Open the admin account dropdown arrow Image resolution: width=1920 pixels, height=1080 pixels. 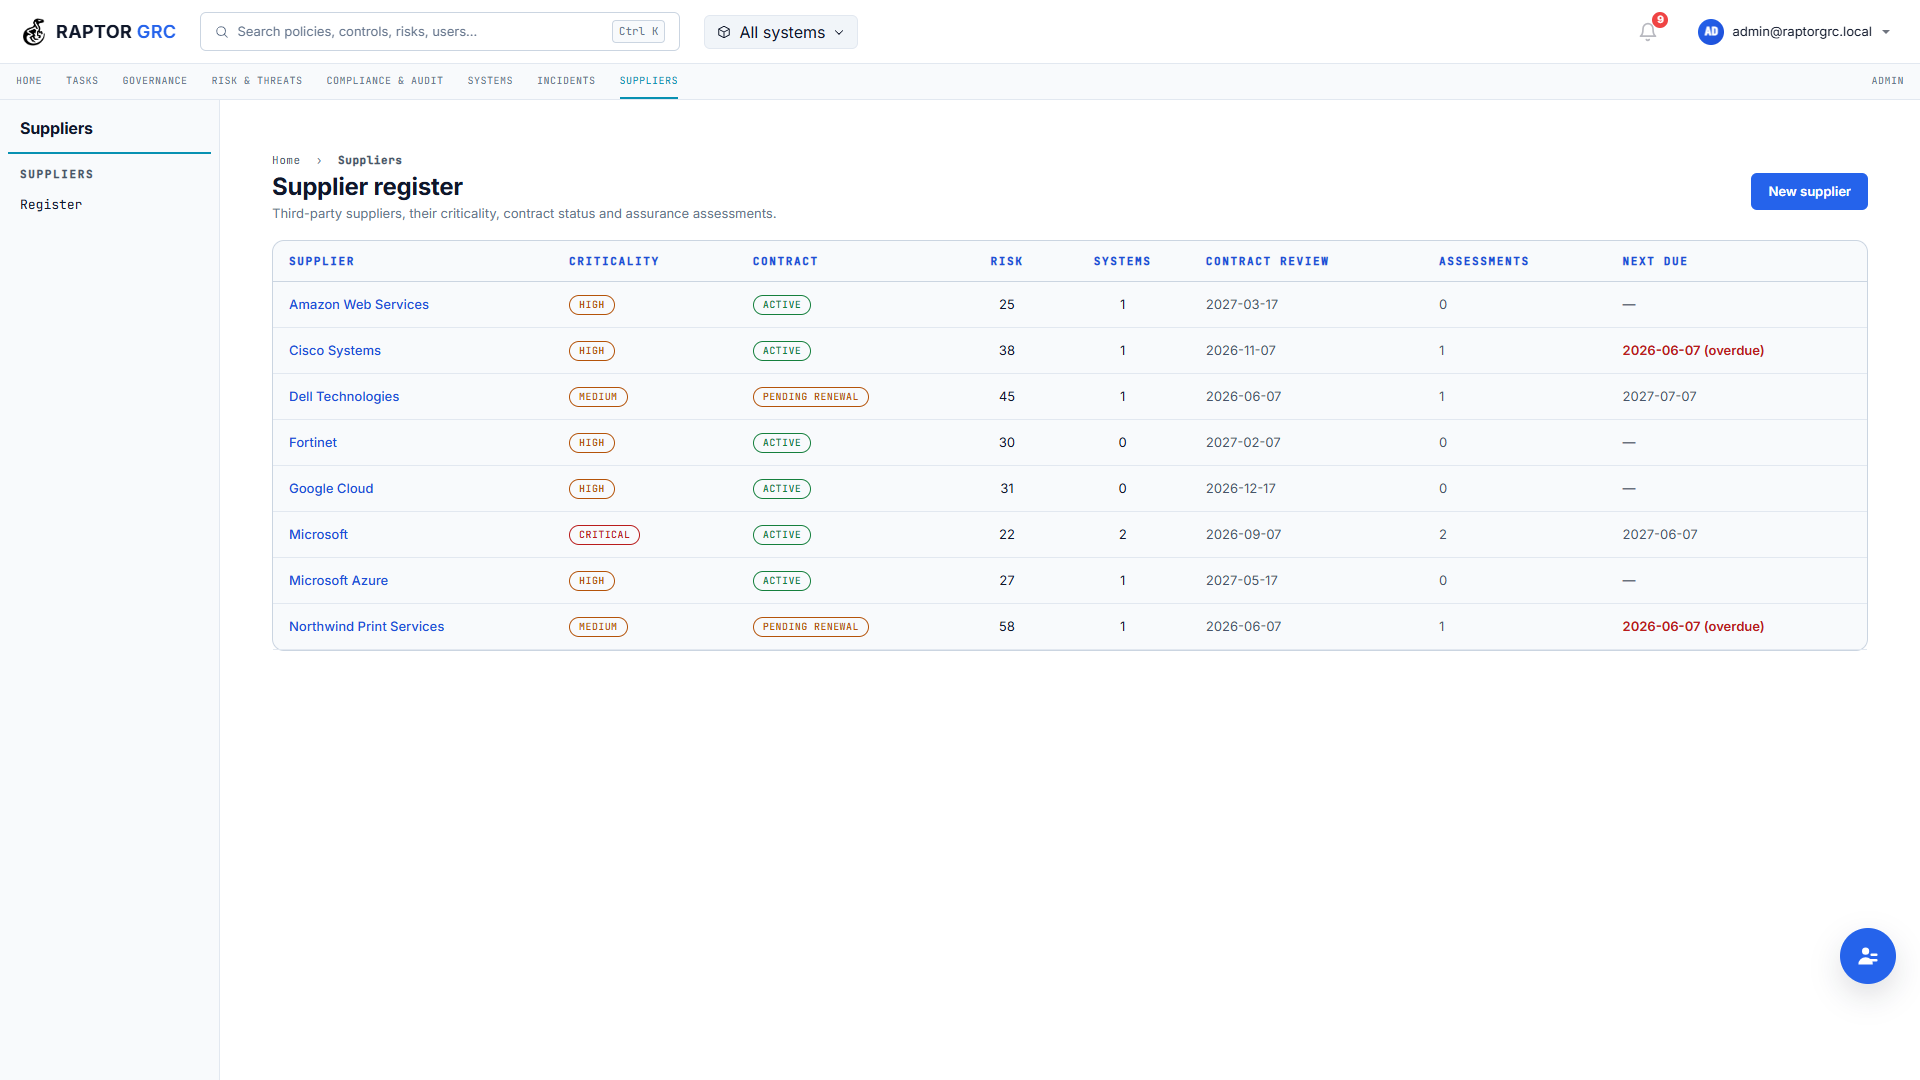point(1886,32)
